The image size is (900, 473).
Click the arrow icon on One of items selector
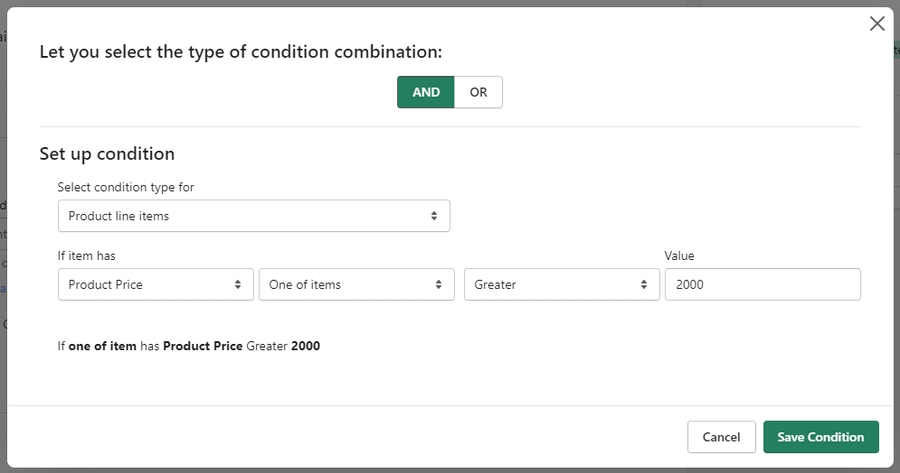pos(438,285)
